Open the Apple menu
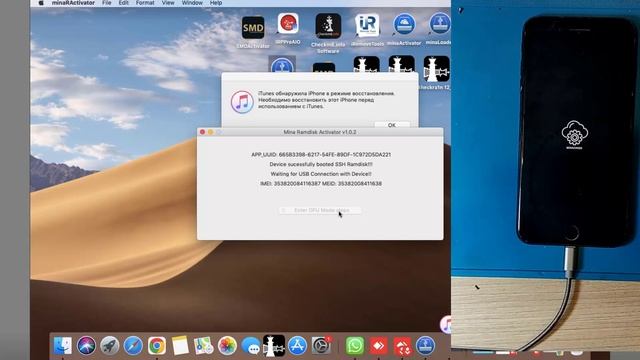Image resolution: width=640 pixels, height=360 pixels. click(x=41, y=3)
